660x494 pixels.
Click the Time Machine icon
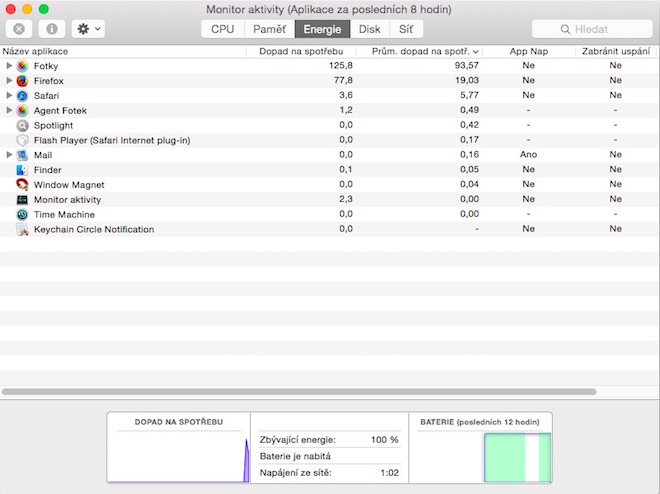22,215
